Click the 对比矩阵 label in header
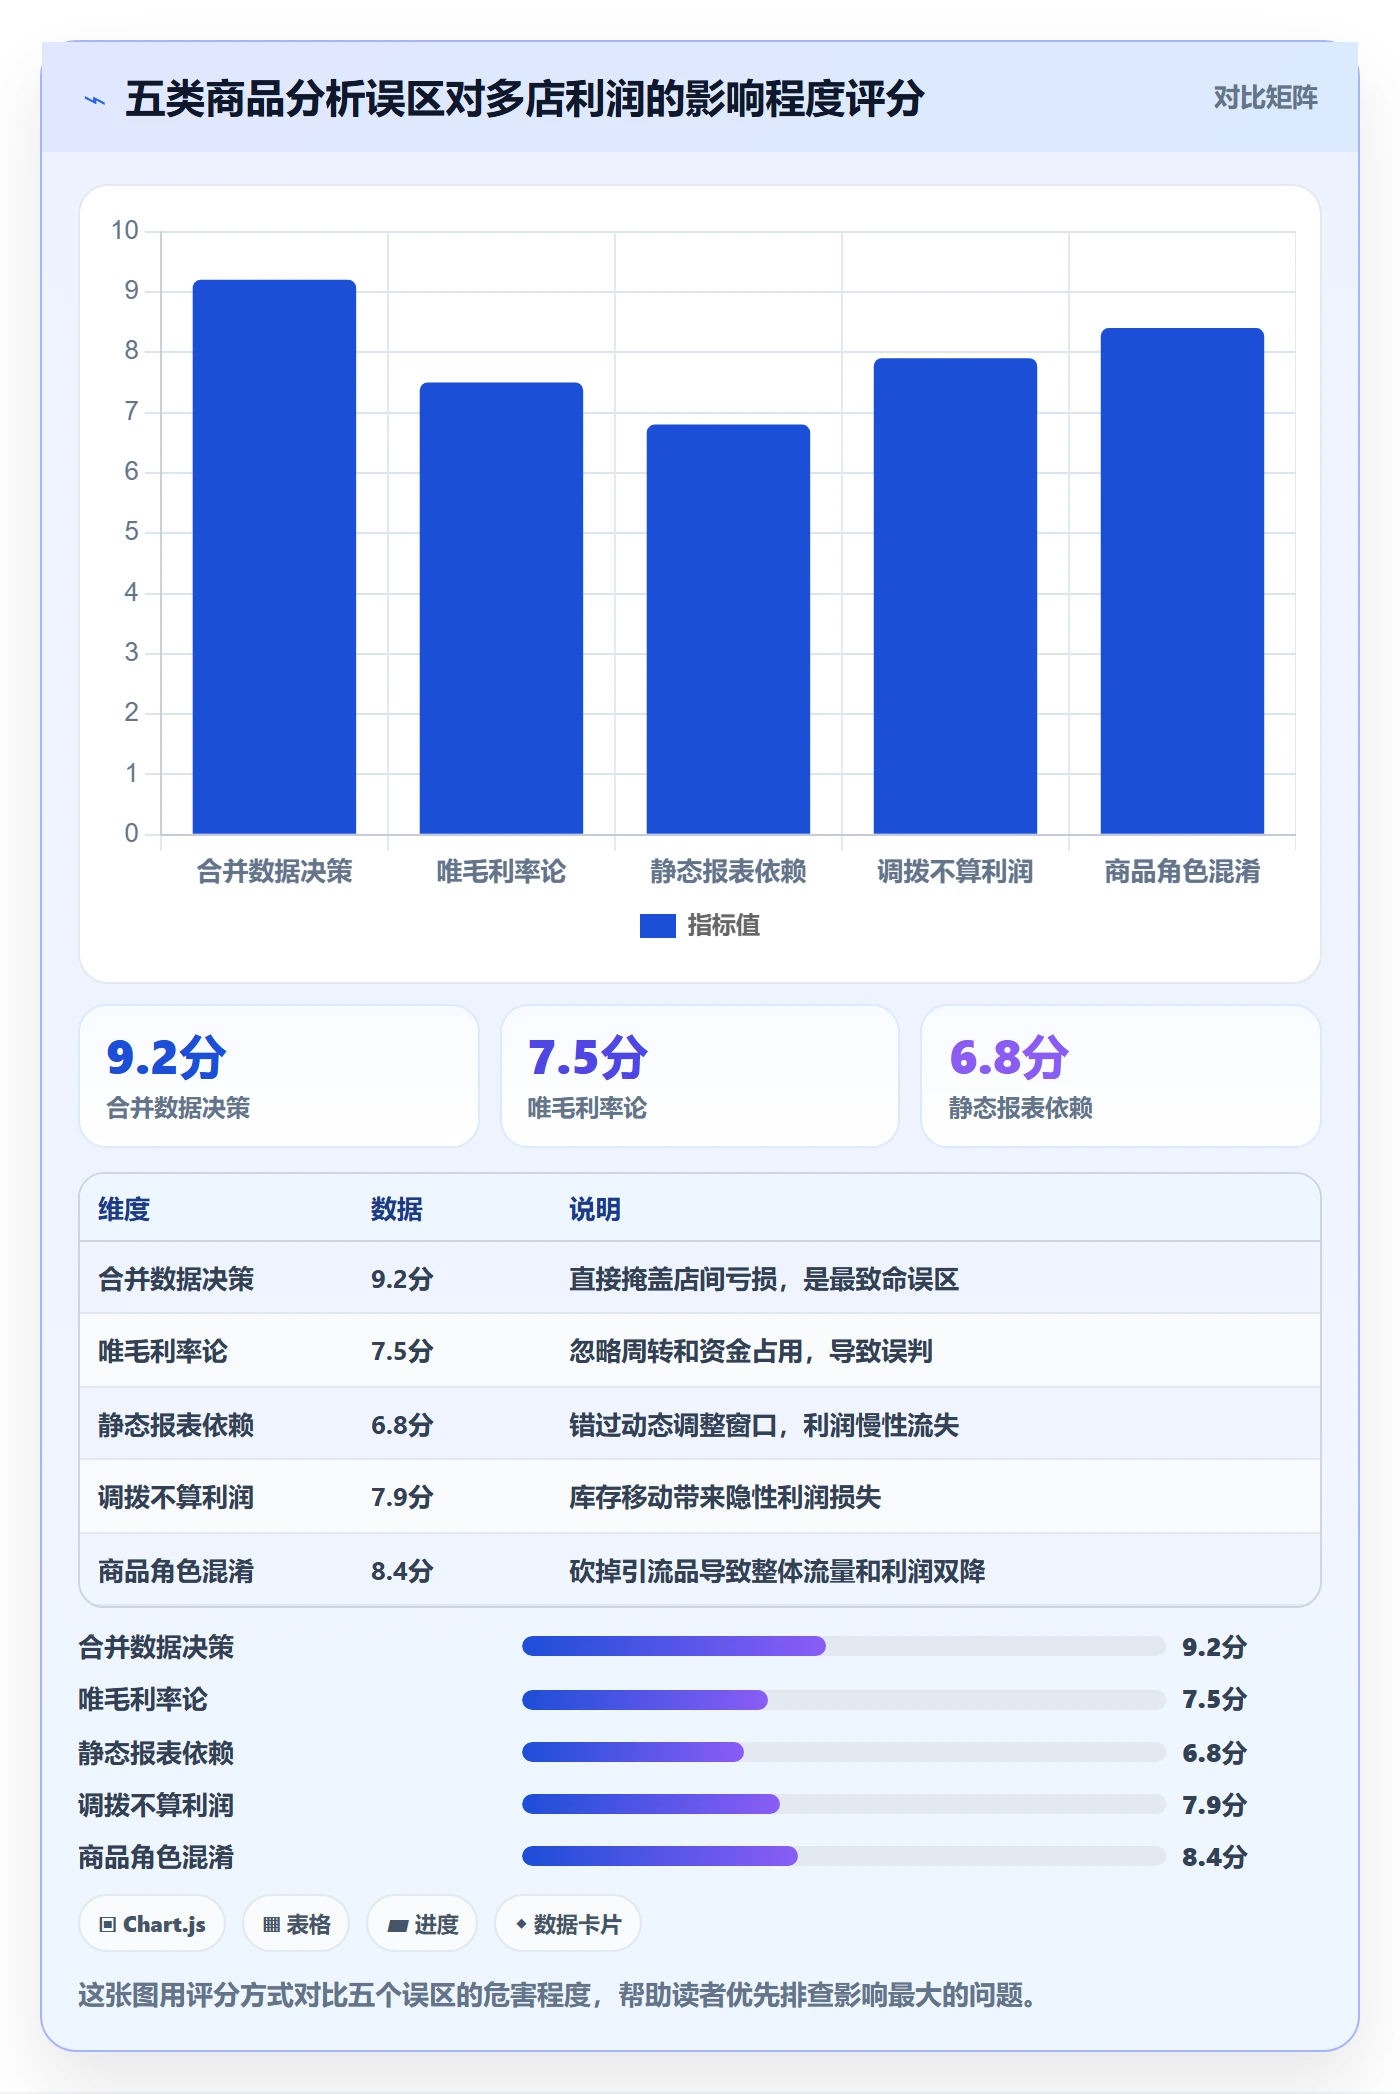The width and height of the screenshot is (1400, 2094). pos(1265,98)
